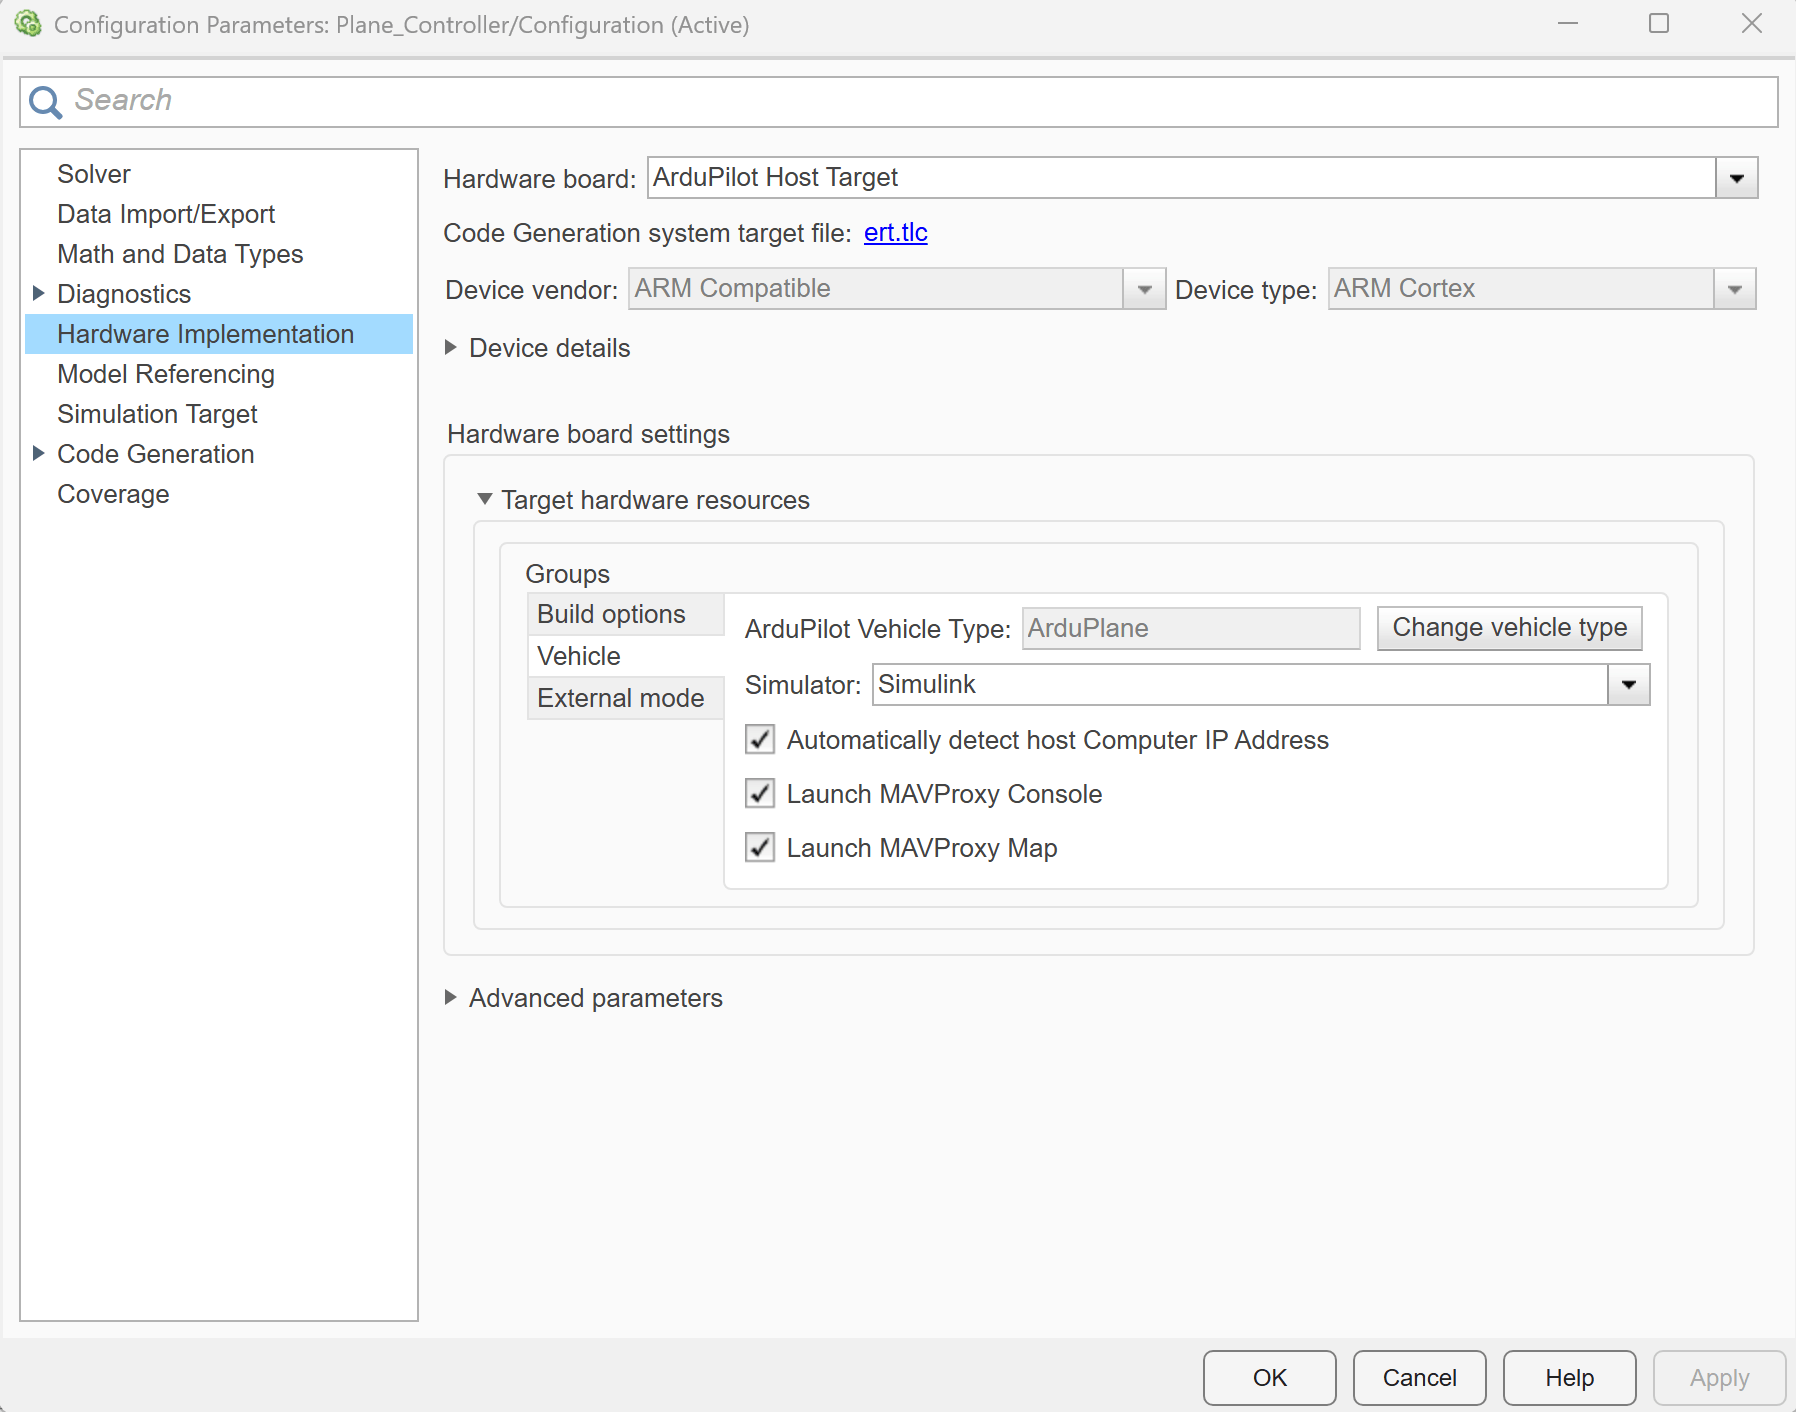Maximize the Configuration Parameters window
This screenshot has width=1796, height=1412.
1659,24
